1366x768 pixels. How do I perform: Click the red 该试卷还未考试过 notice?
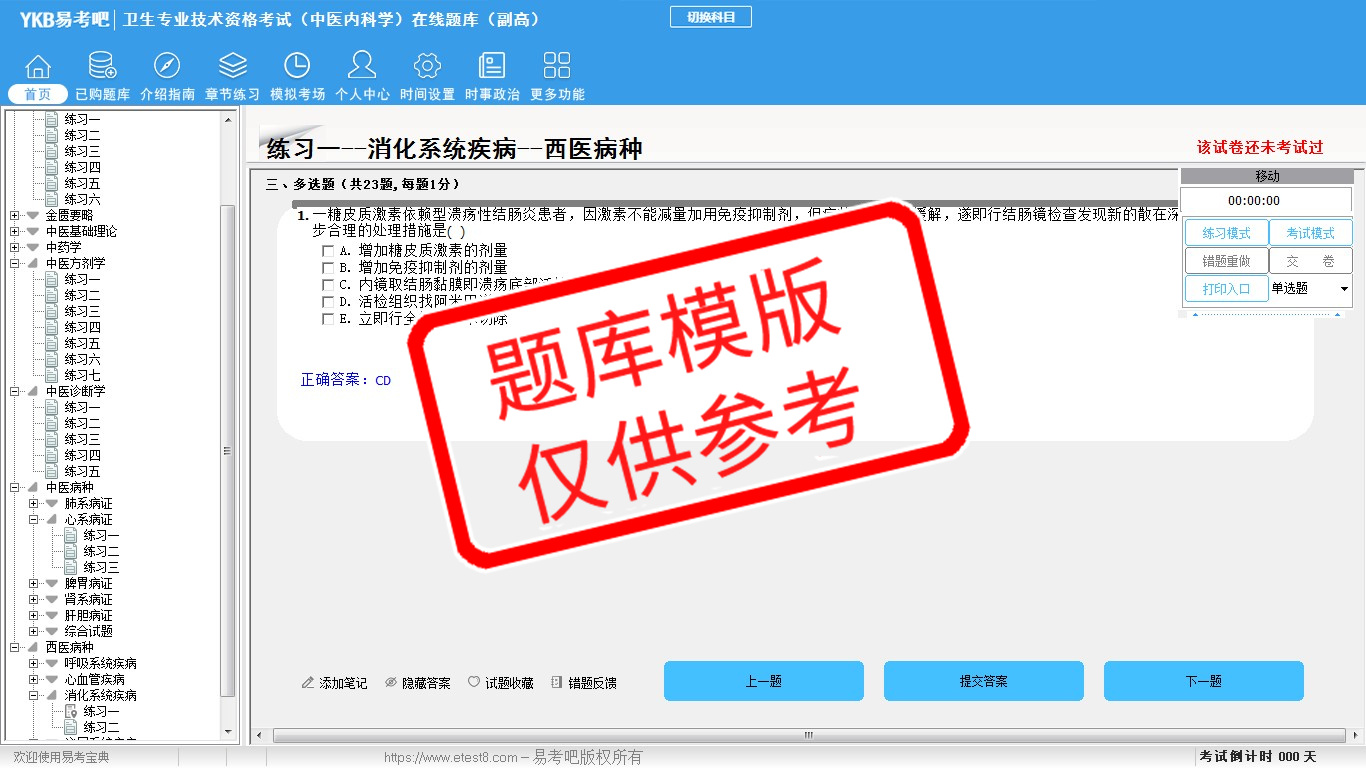tap(1260, 147)
